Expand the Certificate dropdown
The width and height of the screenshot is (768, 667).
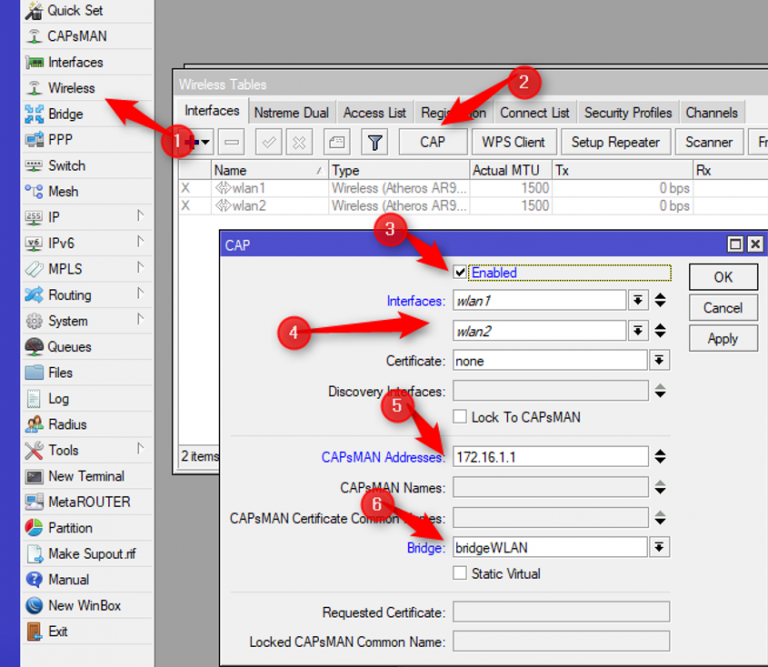pos(659,360)
